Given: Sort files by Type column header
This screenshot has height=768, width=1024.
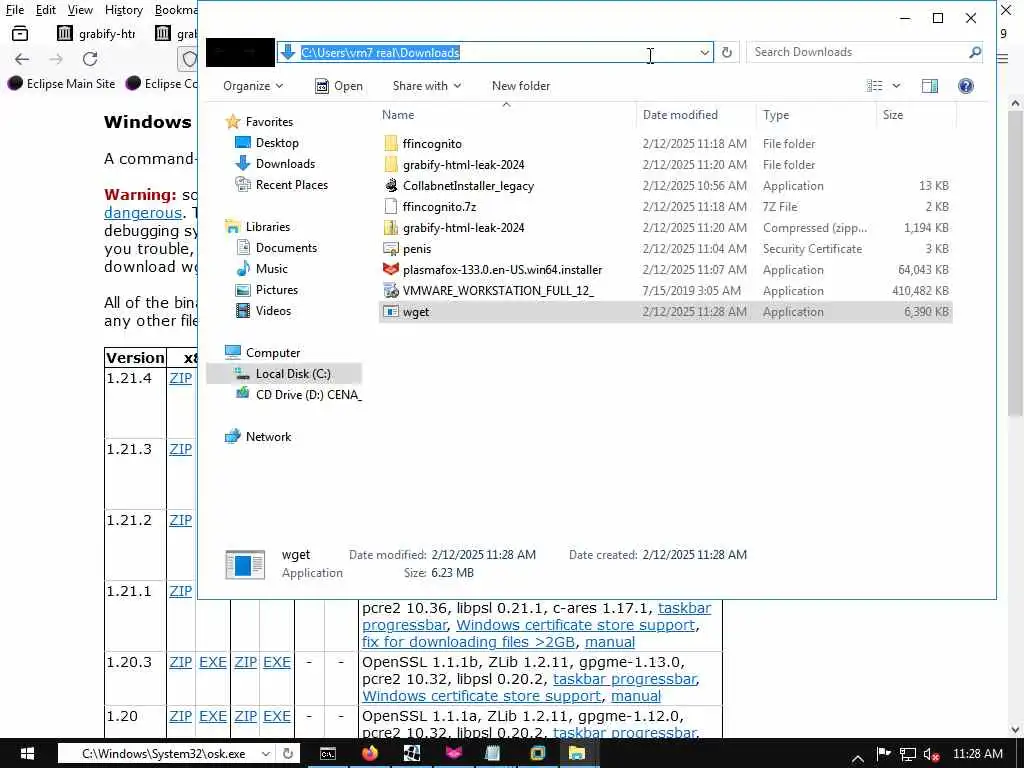Looking at the screenshot, I should (x=816, y=115).
